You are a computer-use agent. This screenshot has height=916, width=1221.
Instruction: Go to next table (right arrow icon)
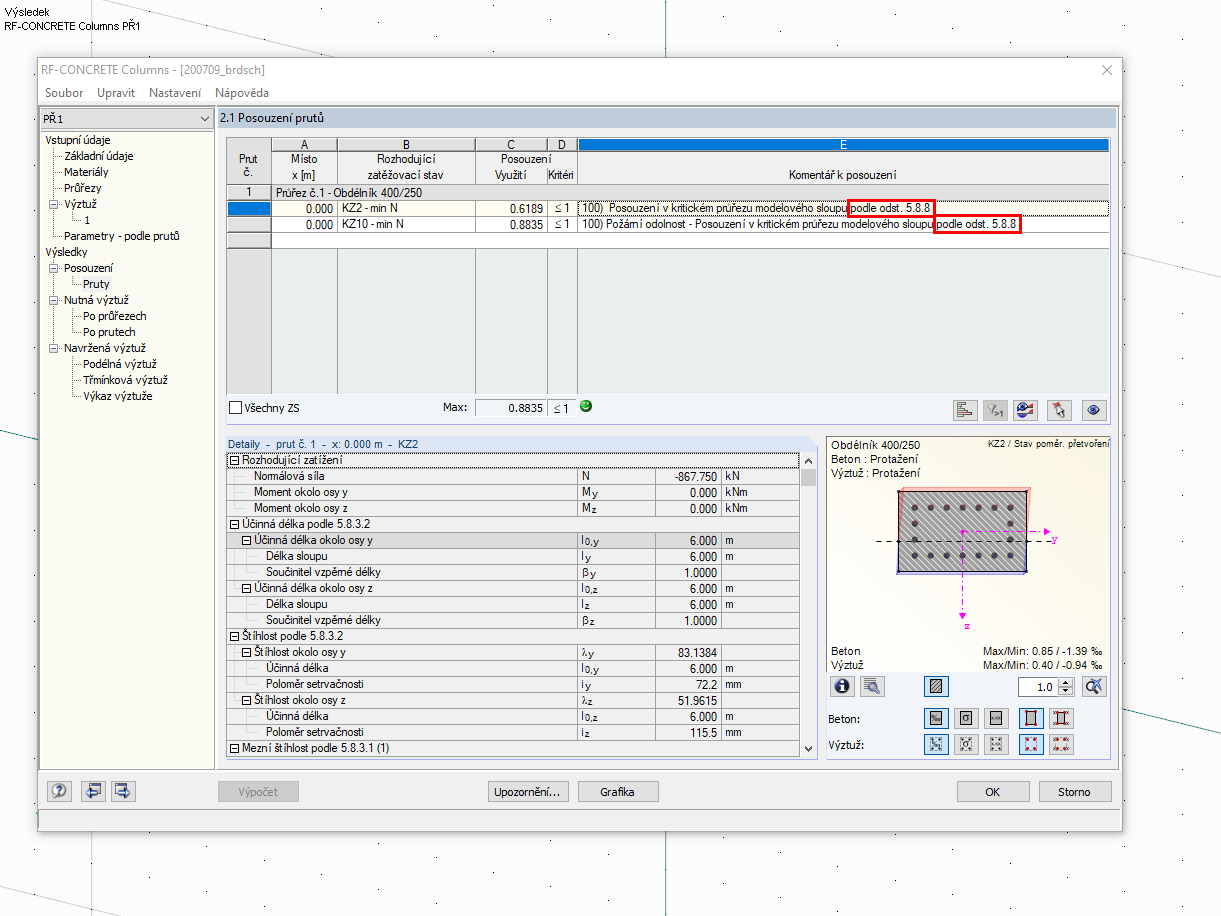pyautogui.click(x=123, y=791)
